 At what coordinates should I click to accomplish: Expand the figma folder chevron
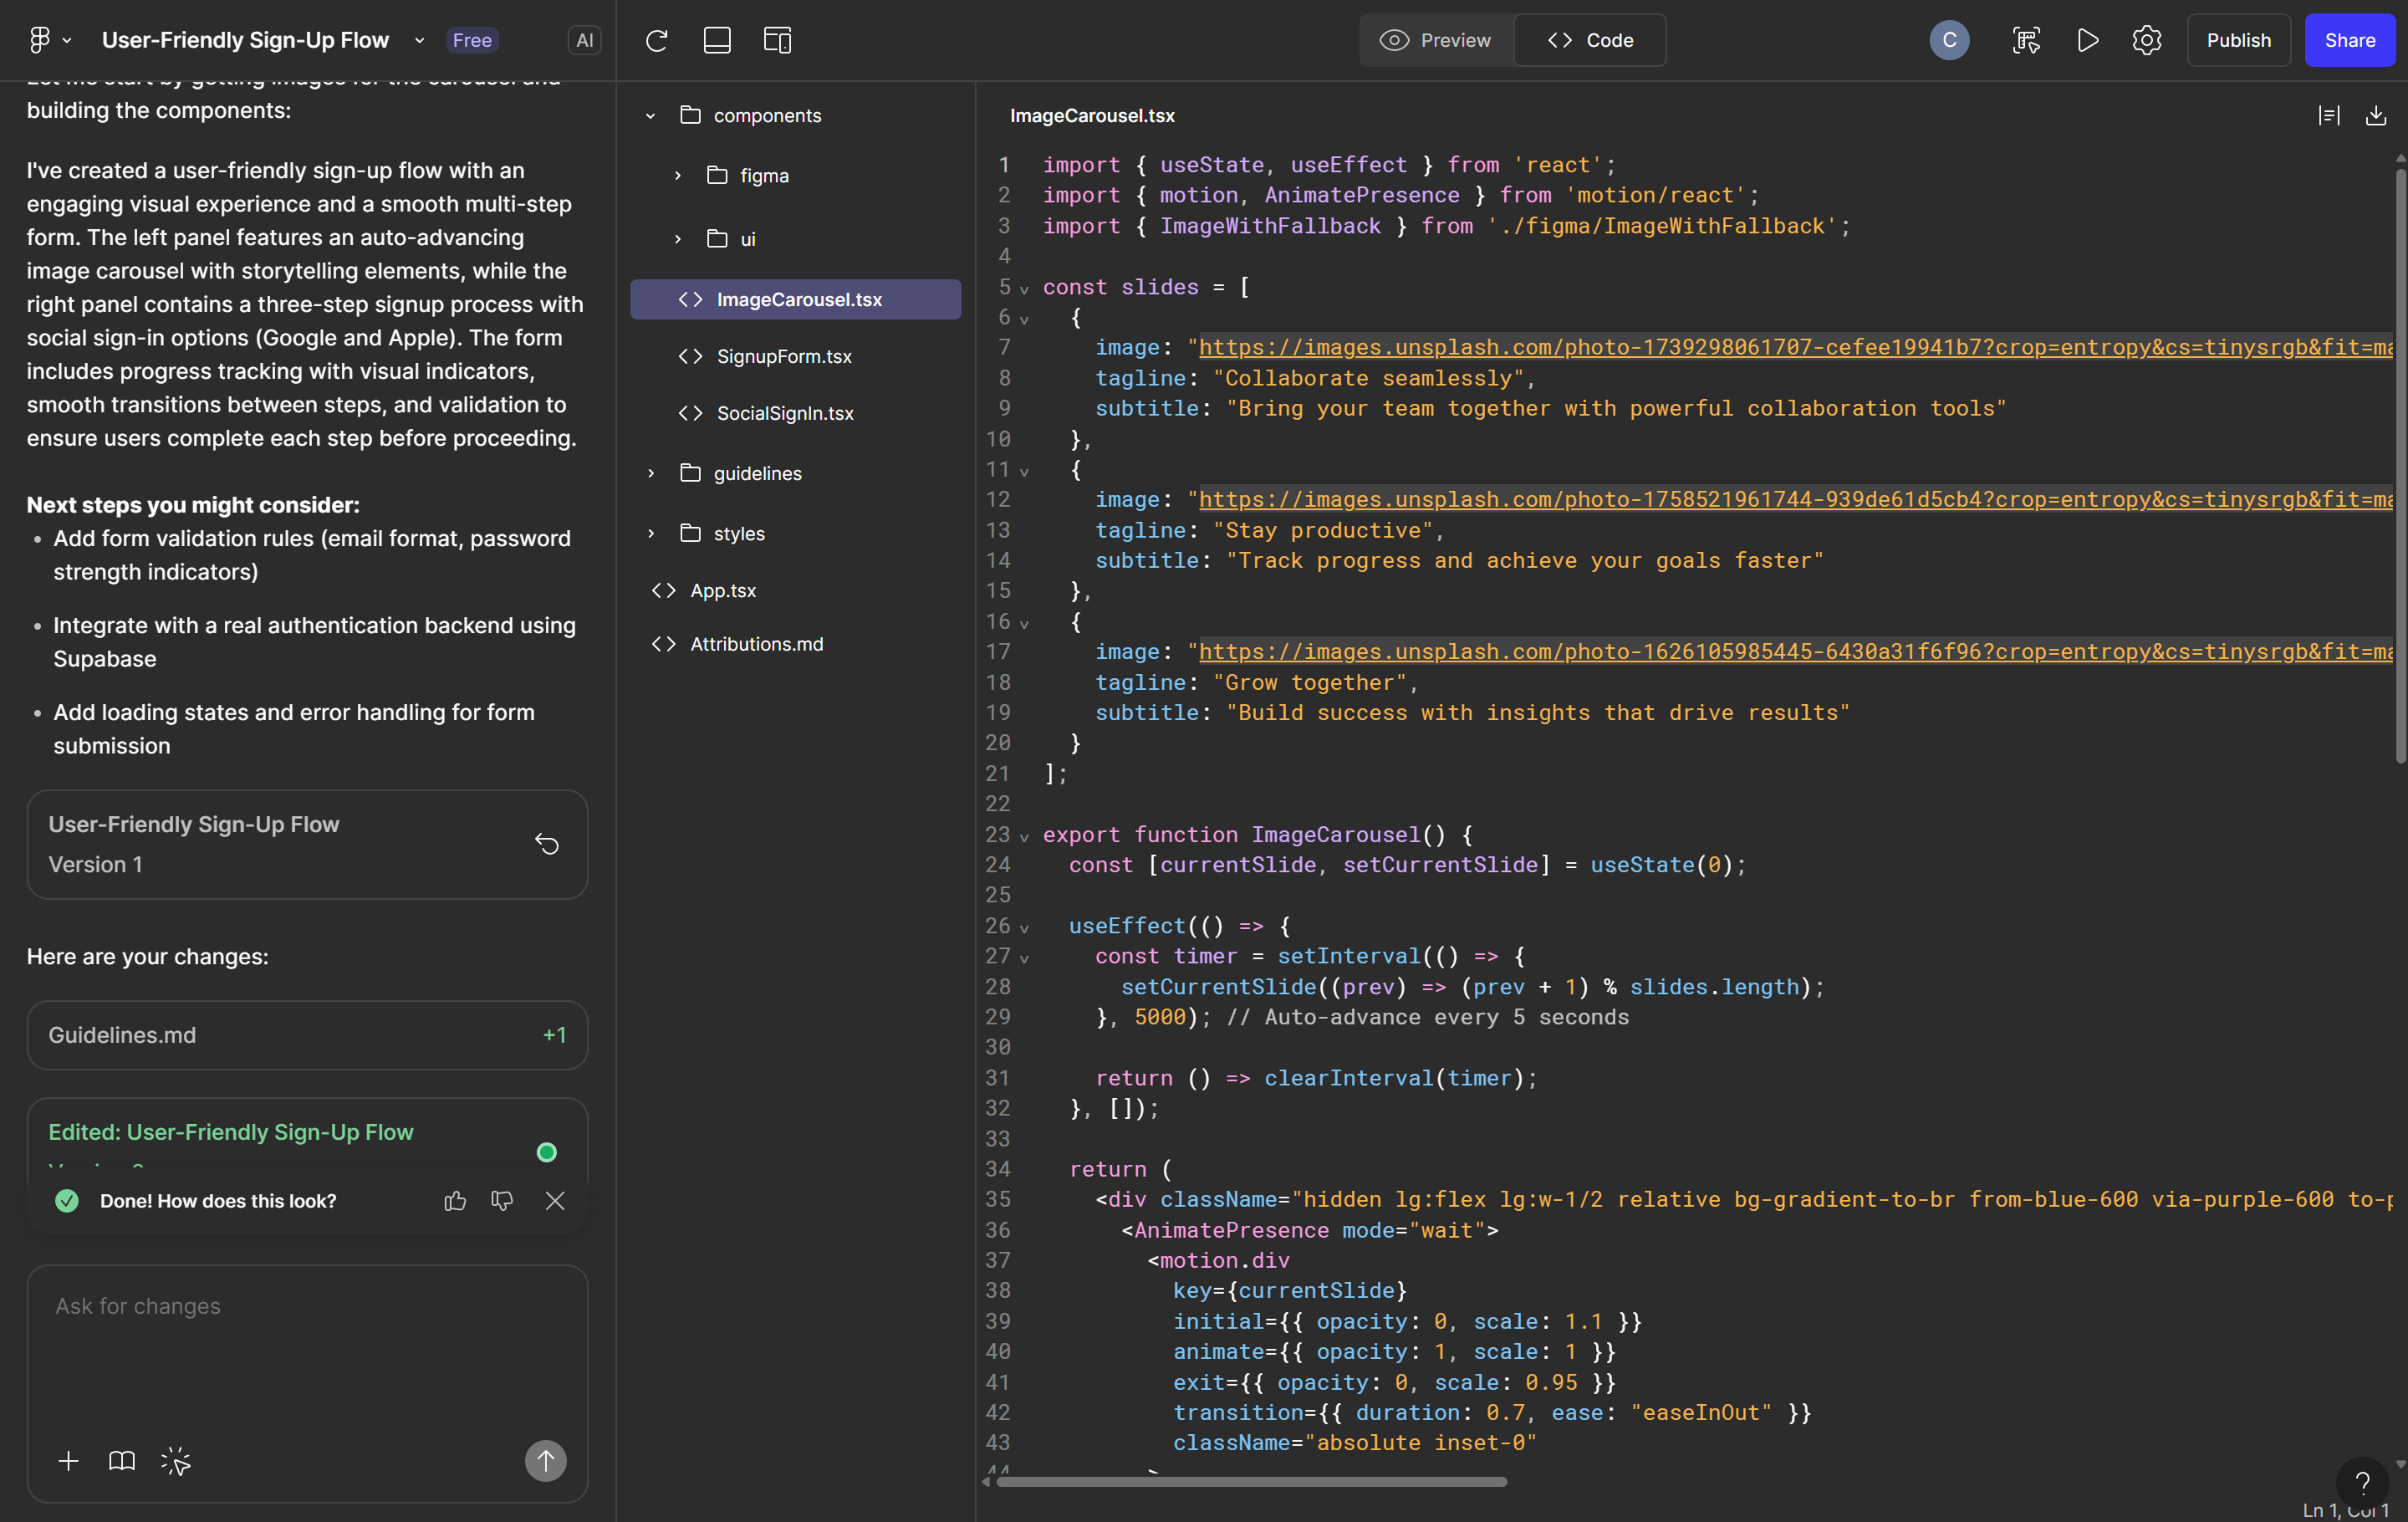[678, 176]
